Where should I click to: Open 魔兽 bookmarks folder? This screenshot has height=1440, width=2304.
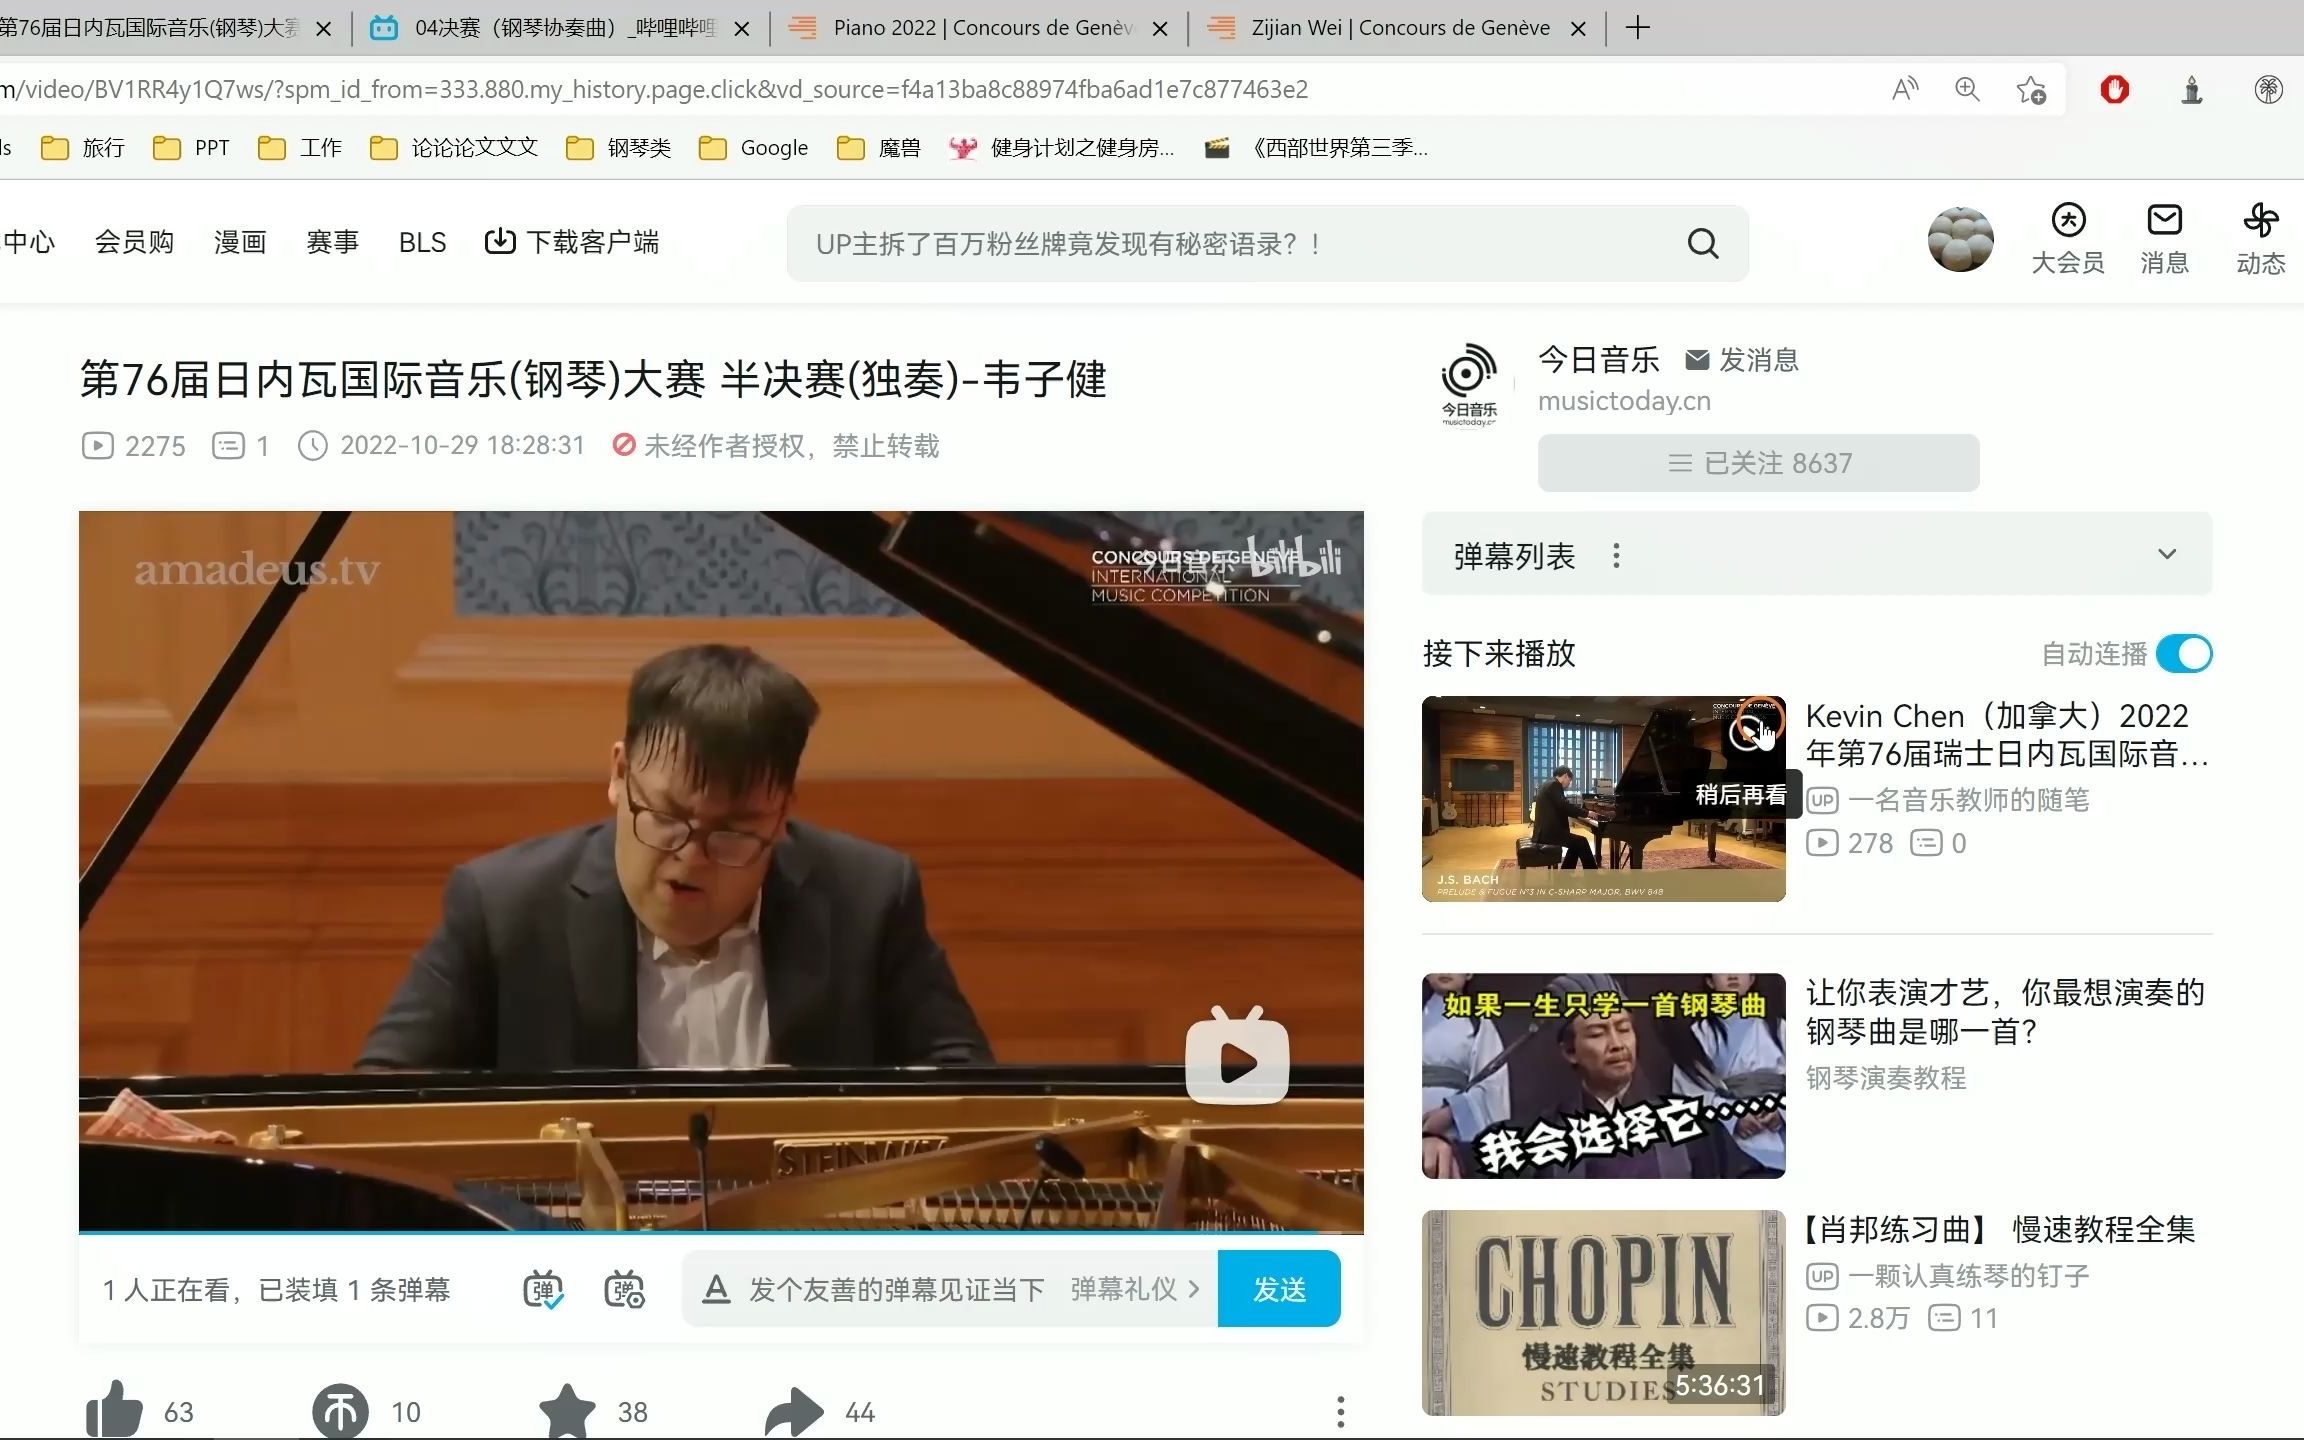click(878, 148)
